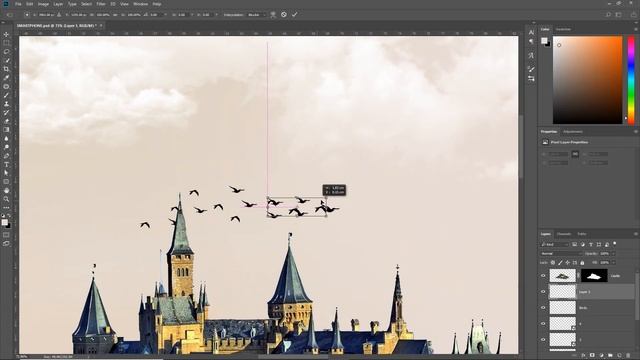Viewport: 640px width, 360px height.
Task: Open the layer filter Kind dropdown
Action: (x=554, y=244)
